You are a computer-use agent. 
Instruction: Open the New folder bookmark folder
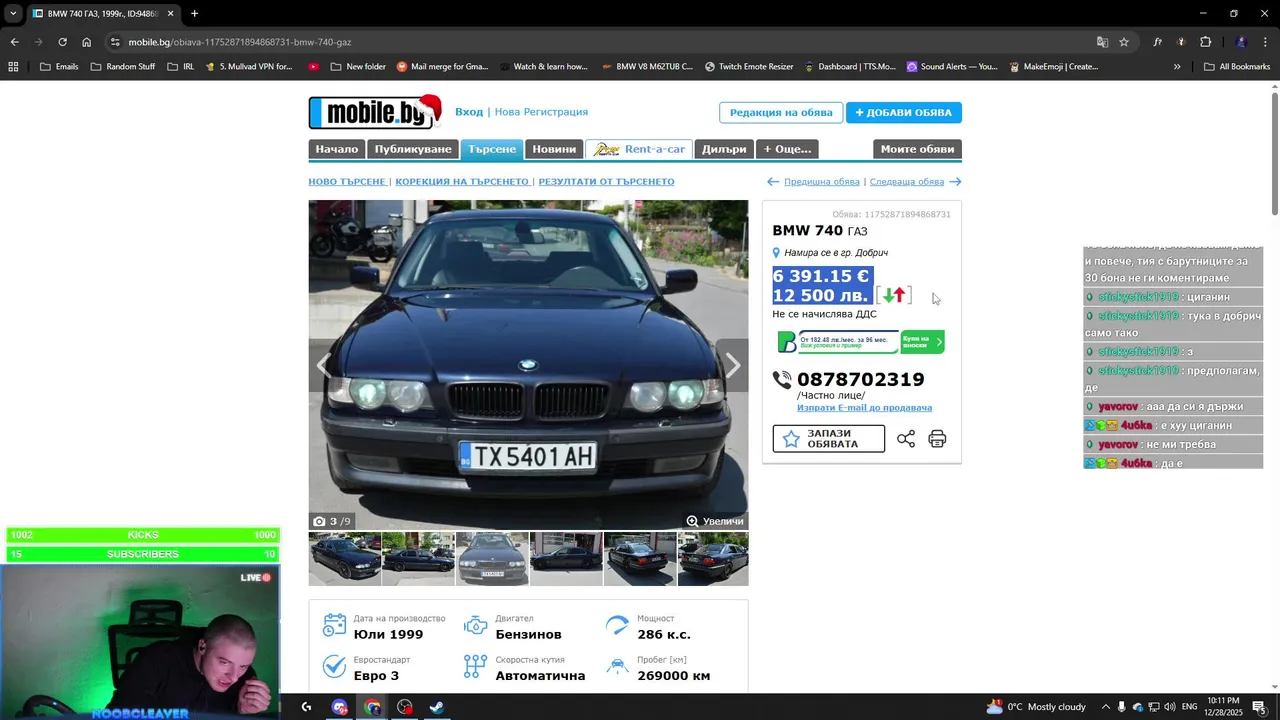tap(357, 67)
